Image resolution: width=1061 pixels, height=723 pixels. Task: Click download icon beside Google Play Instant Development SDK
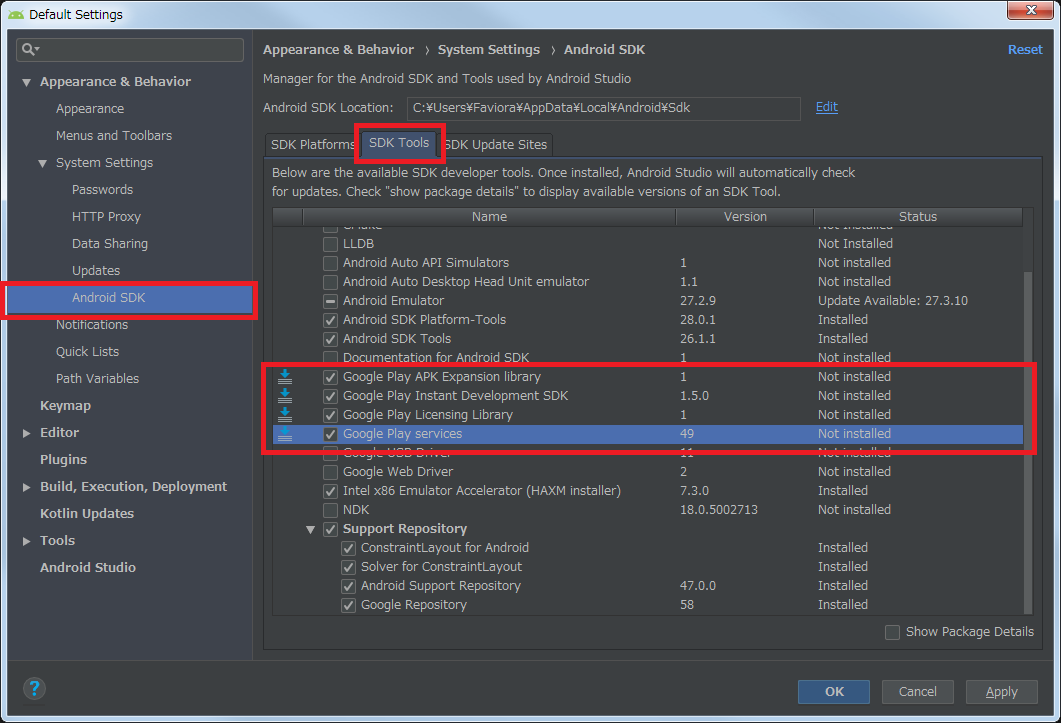(x=286, y=396)
